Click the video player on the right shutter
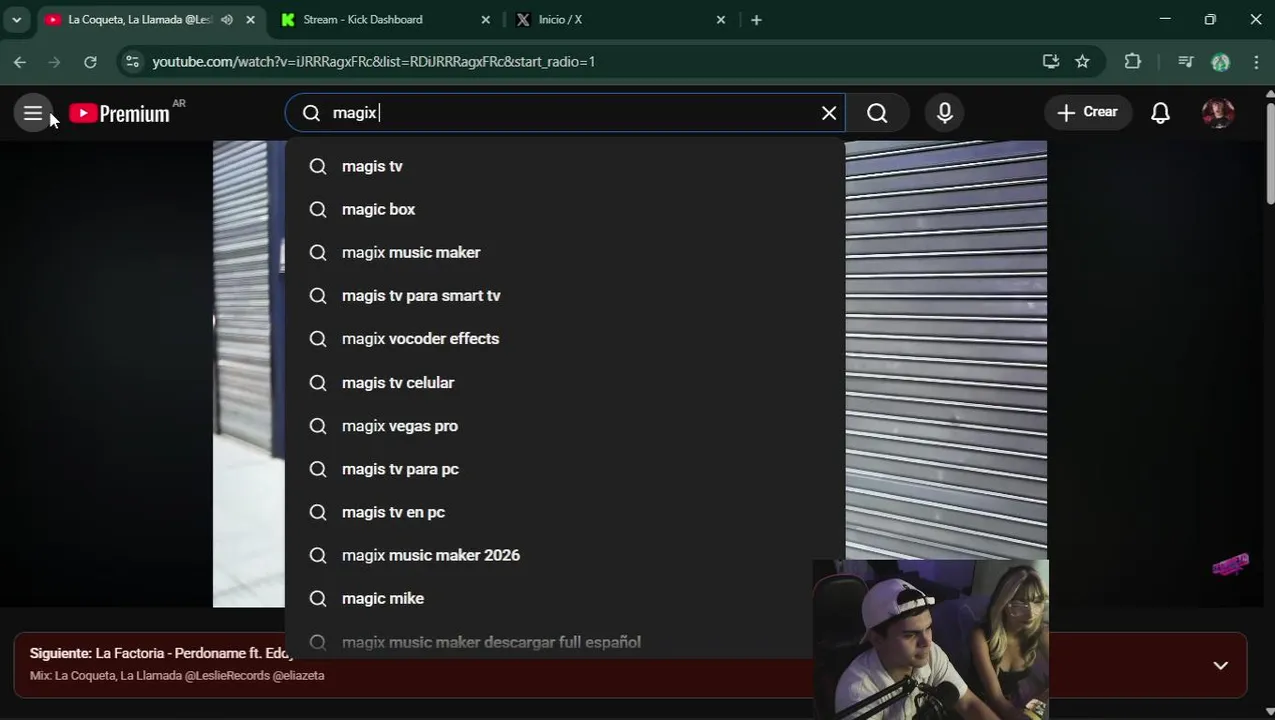Screen dimensions: 1275x720 tap(946, 350)
